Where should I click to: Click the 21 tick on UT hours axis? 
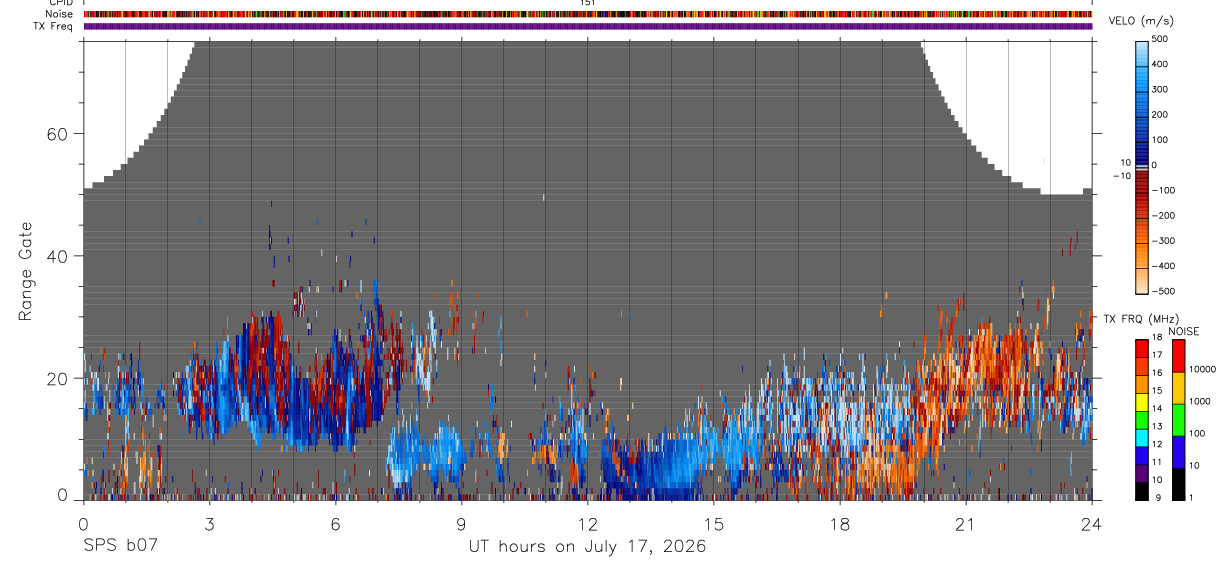pyautogui.click(x=966, y=523)
